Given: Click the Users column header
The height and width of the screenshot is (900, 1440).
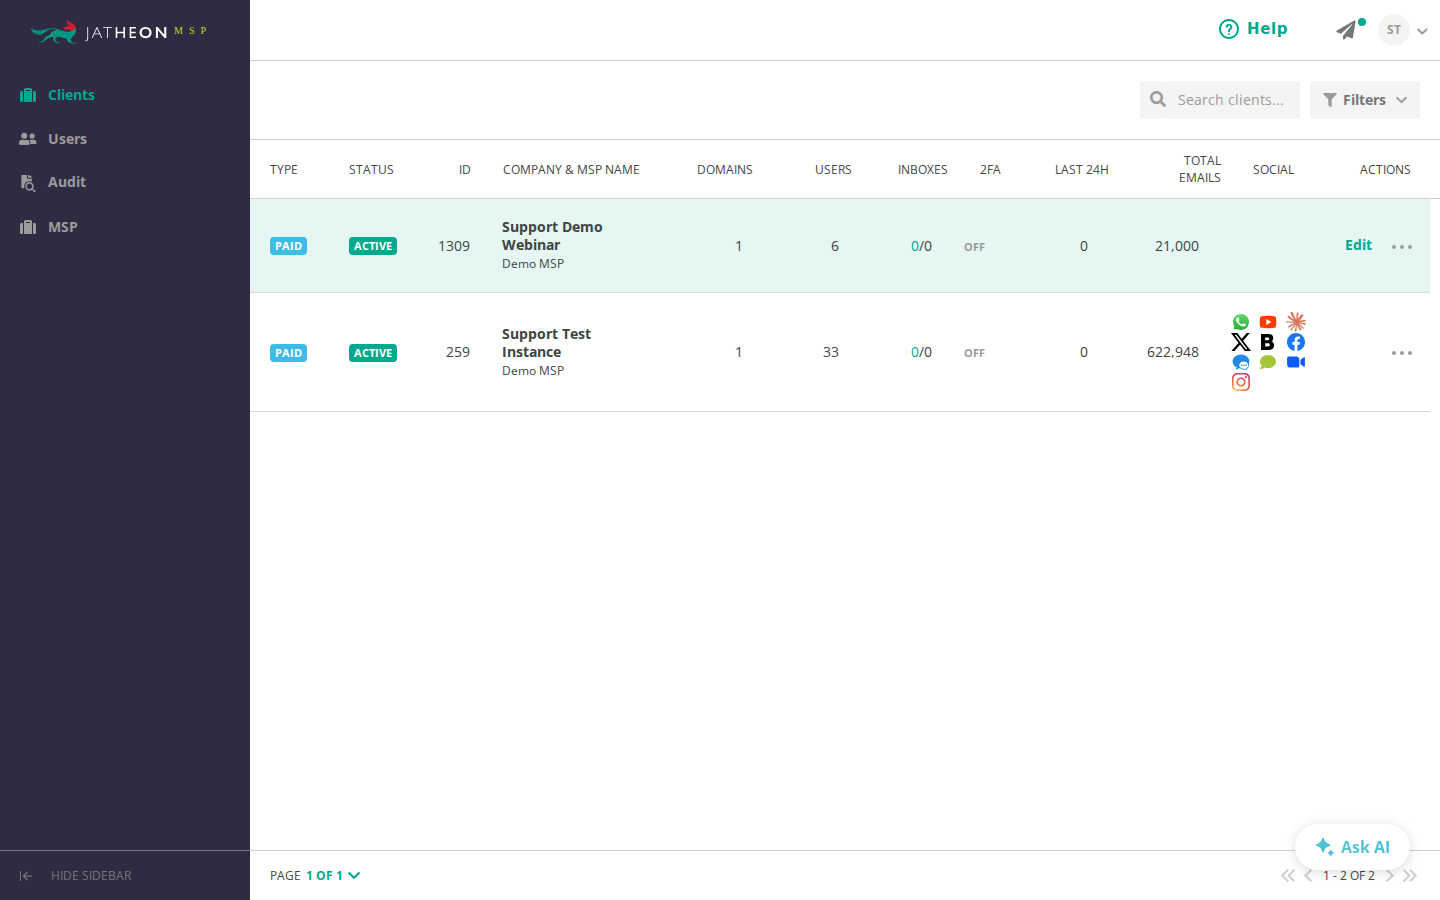Looking at the screenshot, I should 833,170.
